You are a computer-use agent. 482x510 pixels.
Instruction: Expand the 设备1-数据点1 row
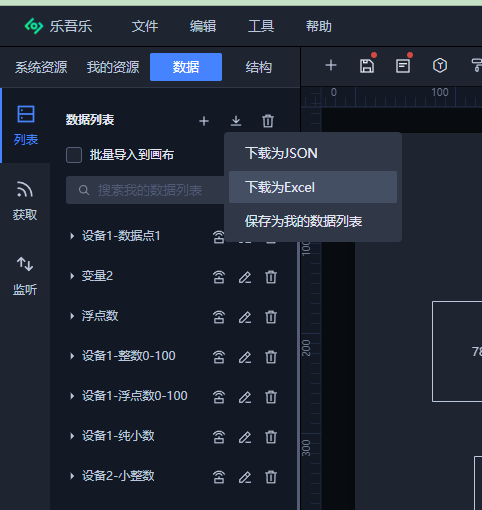point(72,236)
